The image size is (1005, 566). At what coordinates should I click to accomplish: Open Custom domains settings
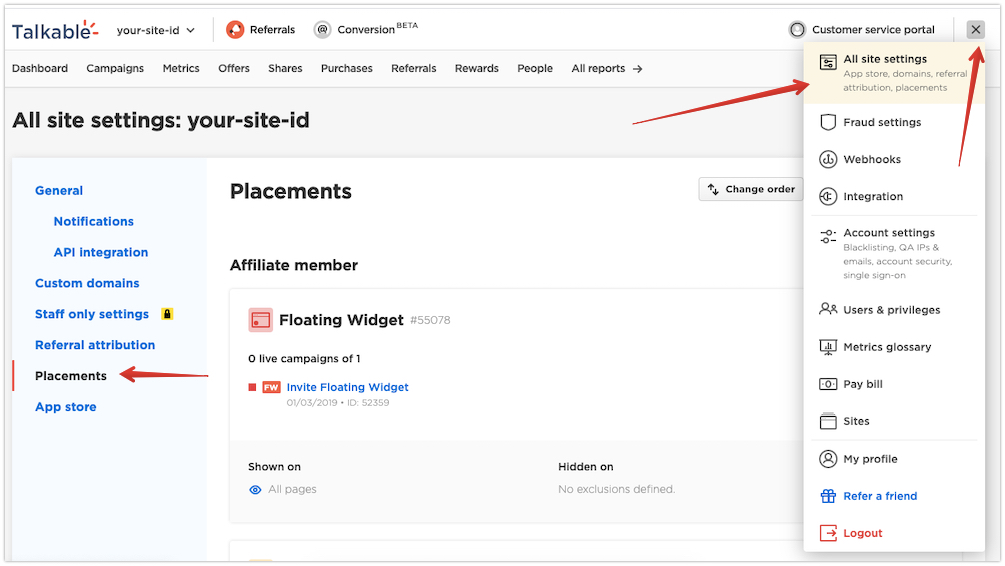point(87,283)
